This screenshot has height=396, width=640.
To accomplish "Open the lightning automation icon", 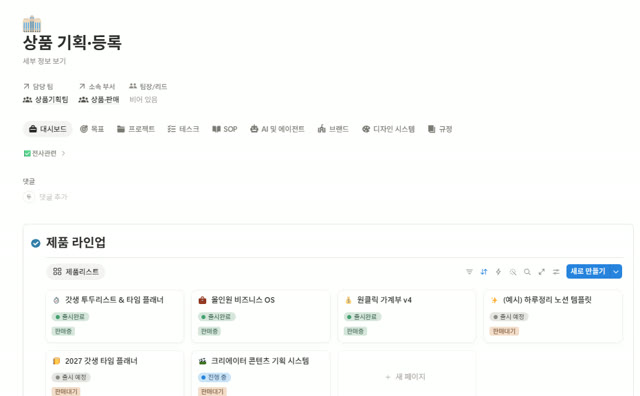I will [x=498, y=272].
